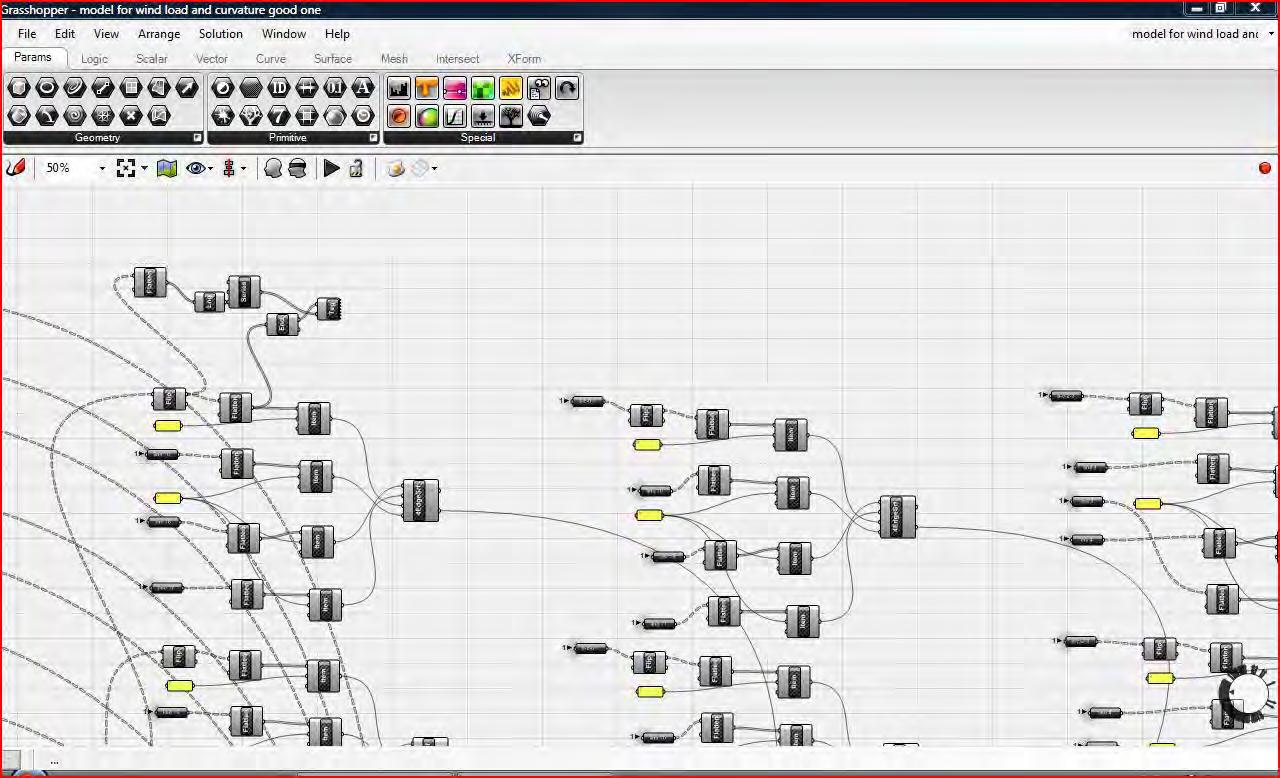Image resolution: width=1280 pixels, height=778 pixels.
Task: Open the preview spheres dropdown arrow
Action: click(x=434, y=169)
